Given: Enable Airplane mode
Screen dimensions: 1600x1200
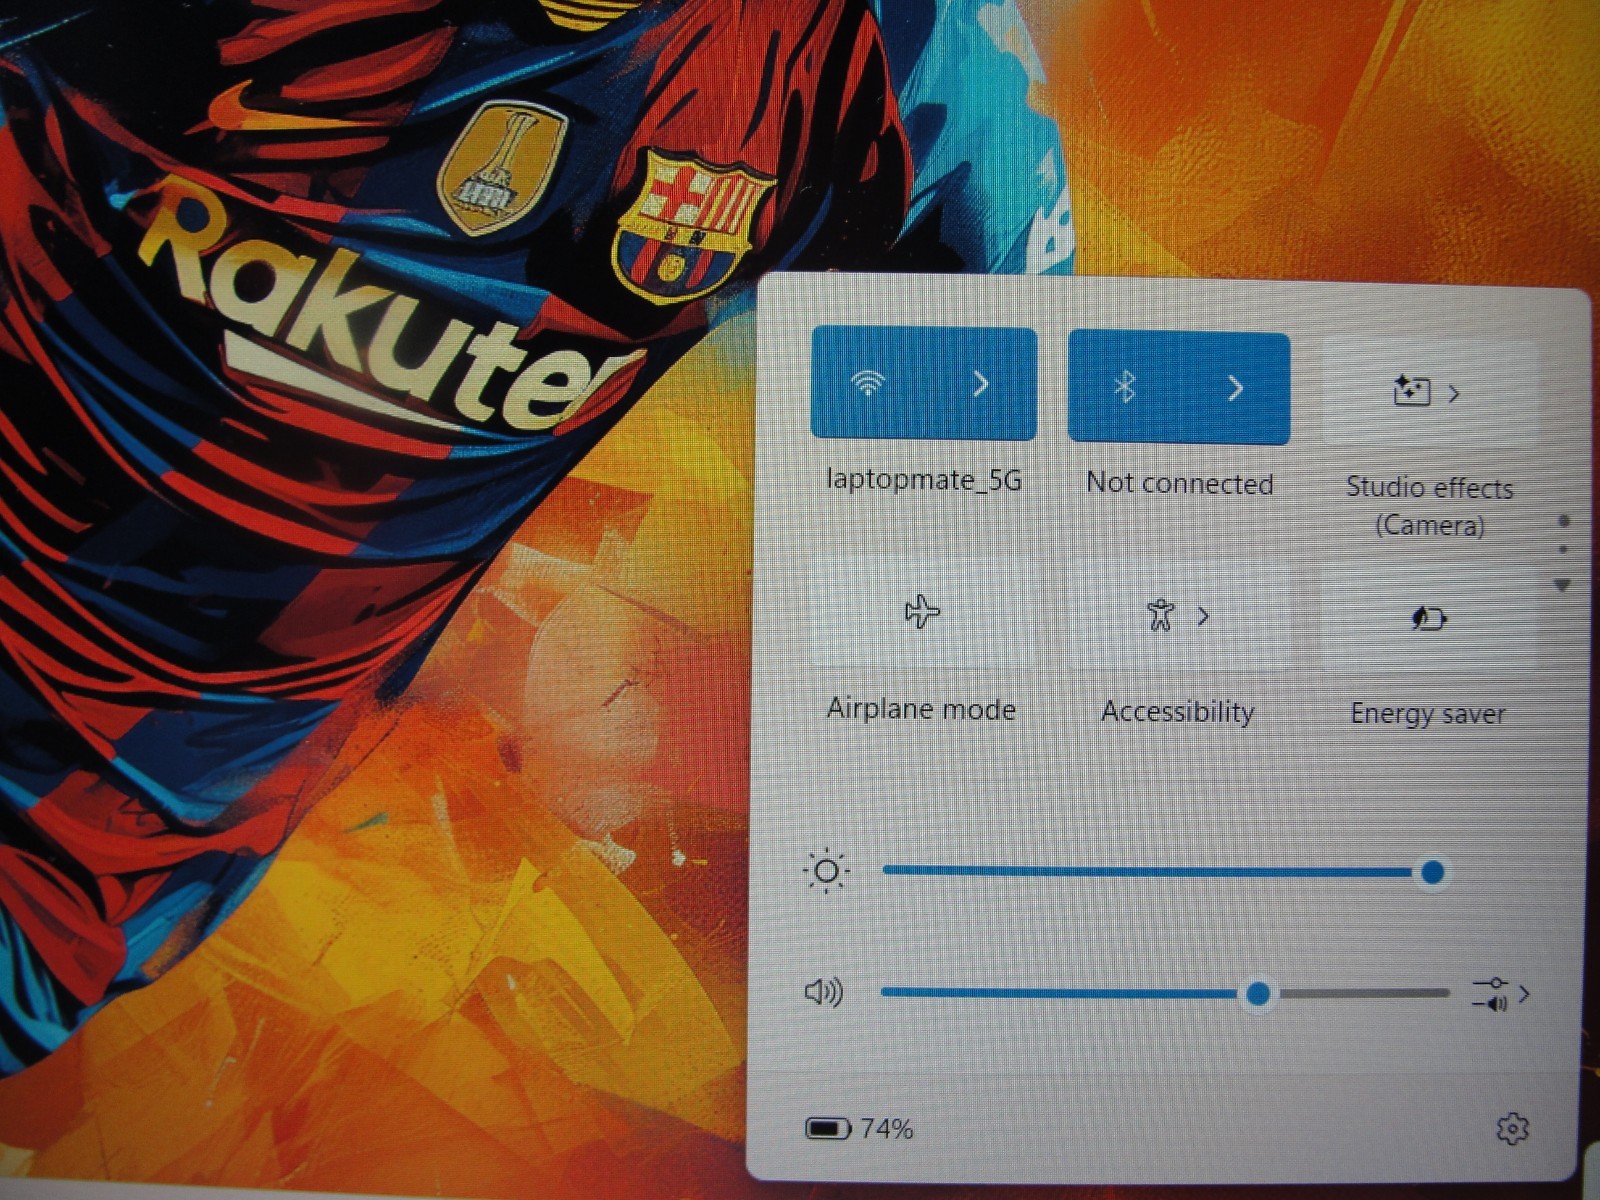Looking at the screenshot, I should [922, 611].
